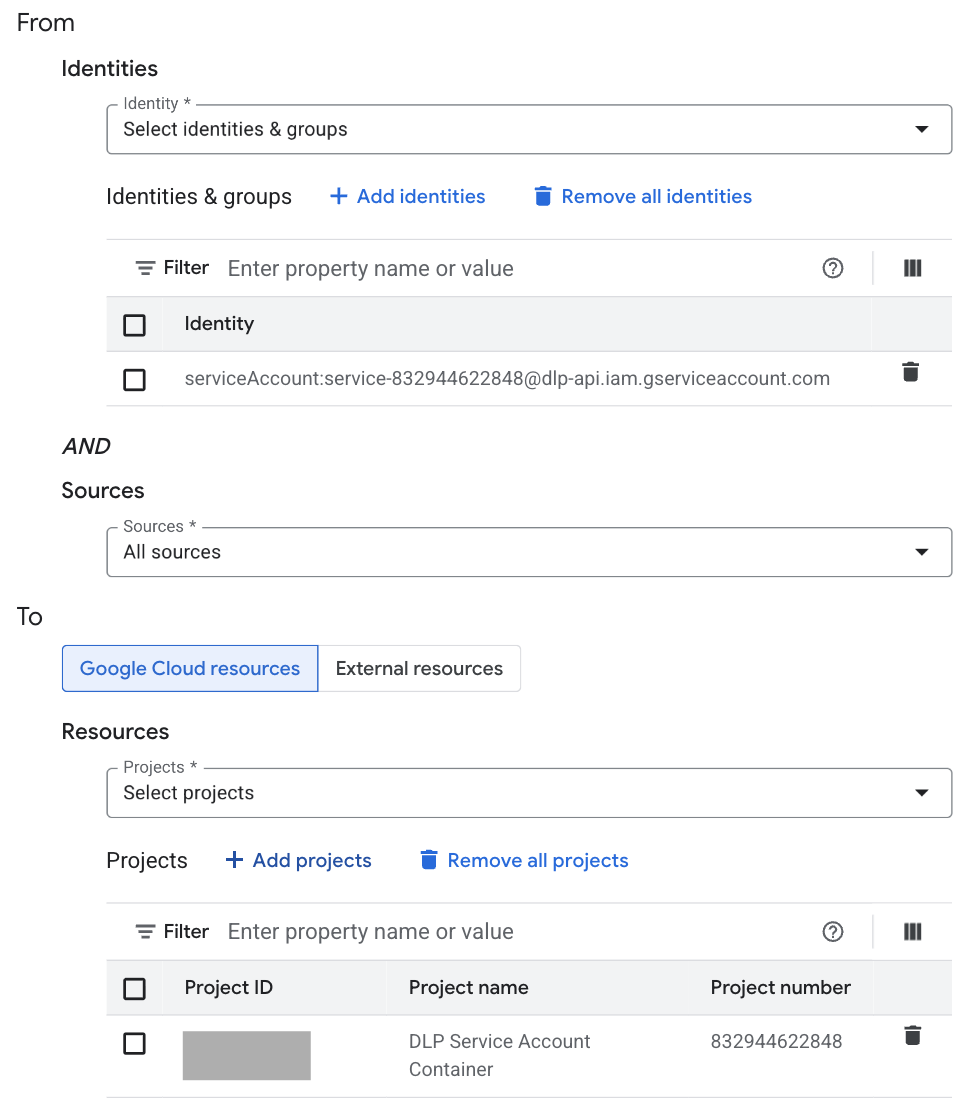Viewport: 972px width, 1098px height.
Task: Open column display options for projects table
Action: 911,931
